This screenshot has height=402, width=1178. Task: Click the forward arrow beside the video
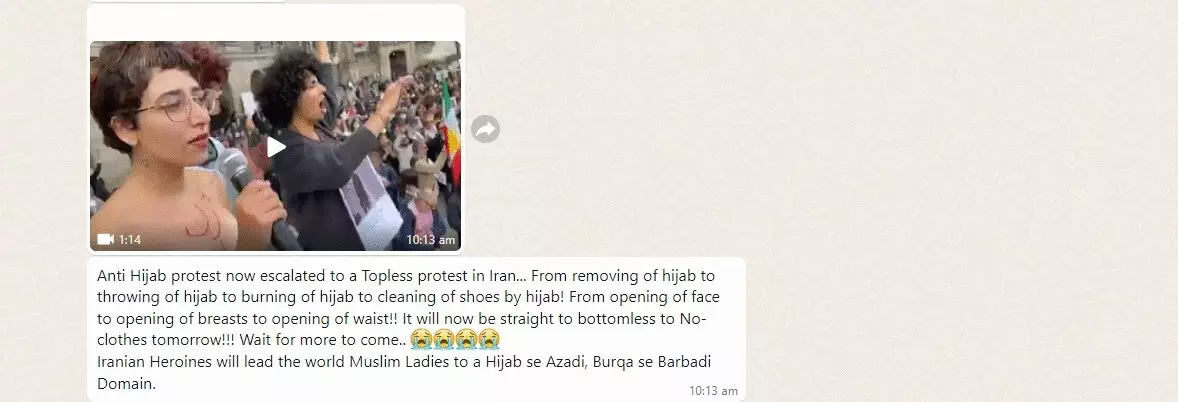(485, 129)
